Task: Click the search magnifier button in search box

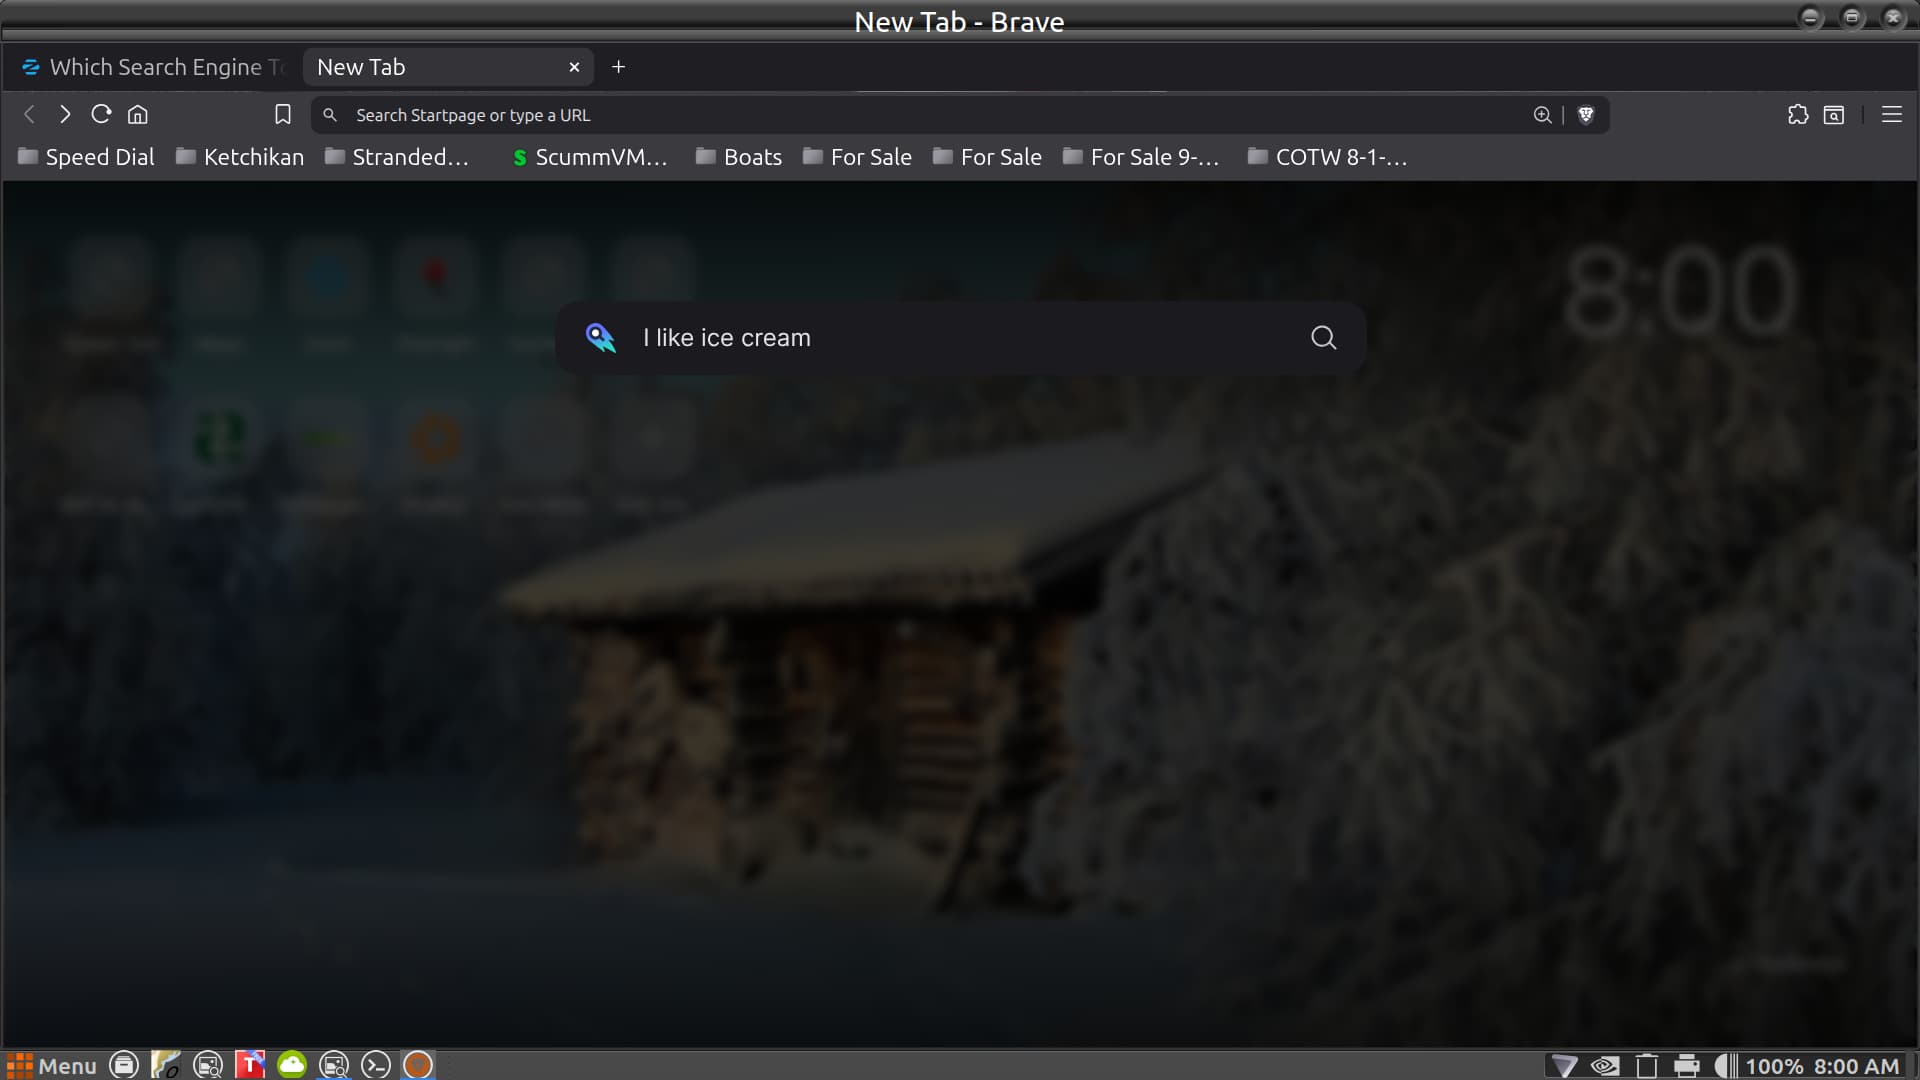Action: click(1323, 338)
